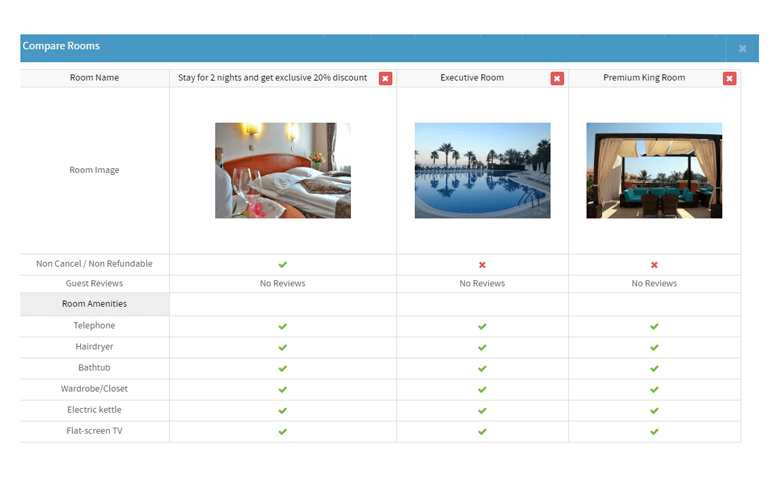
Task: Click Executive Room's red non-refundable cross
Action: pos(482,265)
